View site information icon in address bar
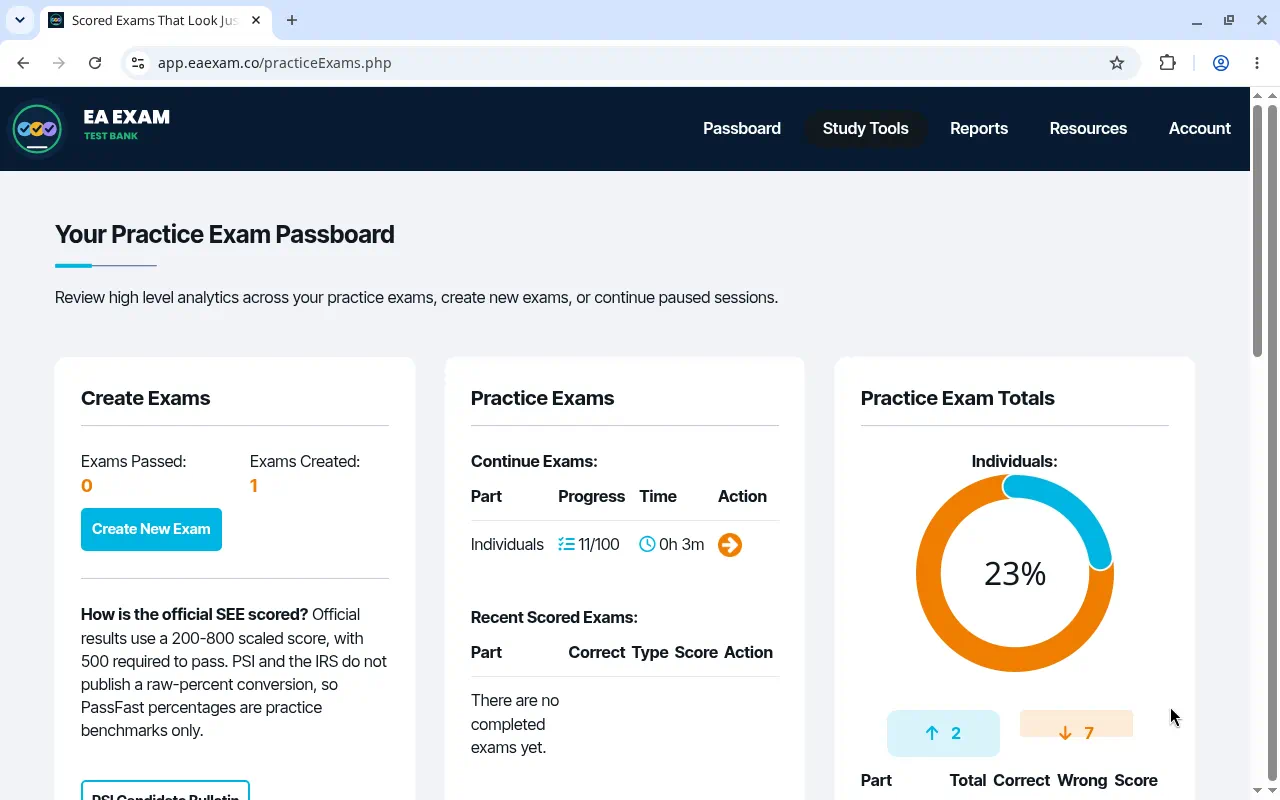The image size is (1280, 800). tap(138, 63)
